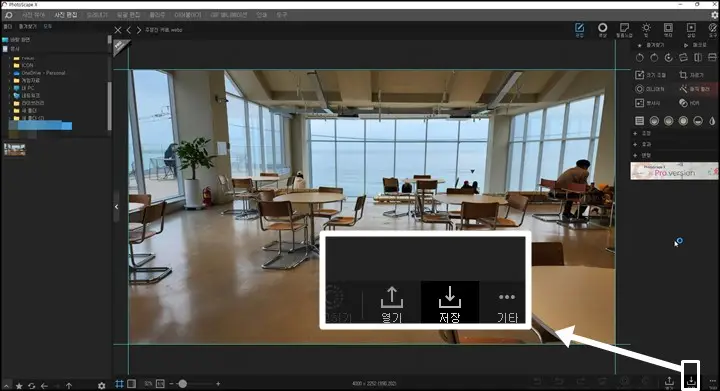Click the water-drop blur icon
720x391 pixels.
point(712,121)
